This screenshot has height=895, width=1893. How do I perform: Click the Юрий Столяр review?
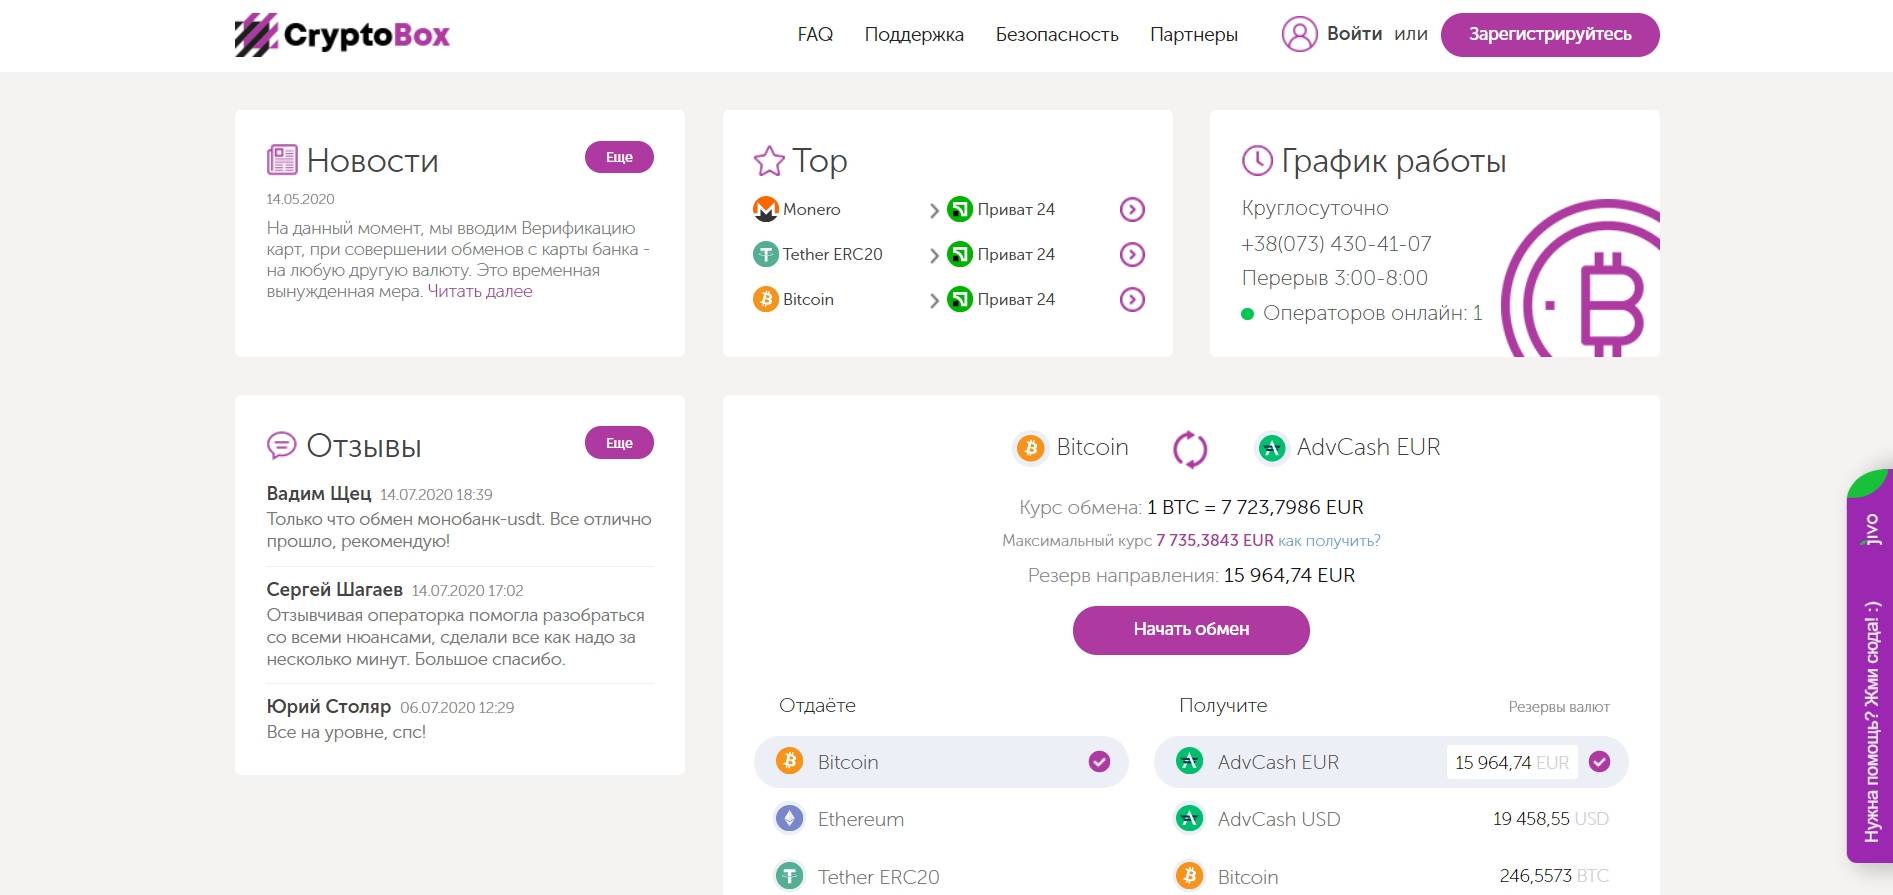point(459,719)
